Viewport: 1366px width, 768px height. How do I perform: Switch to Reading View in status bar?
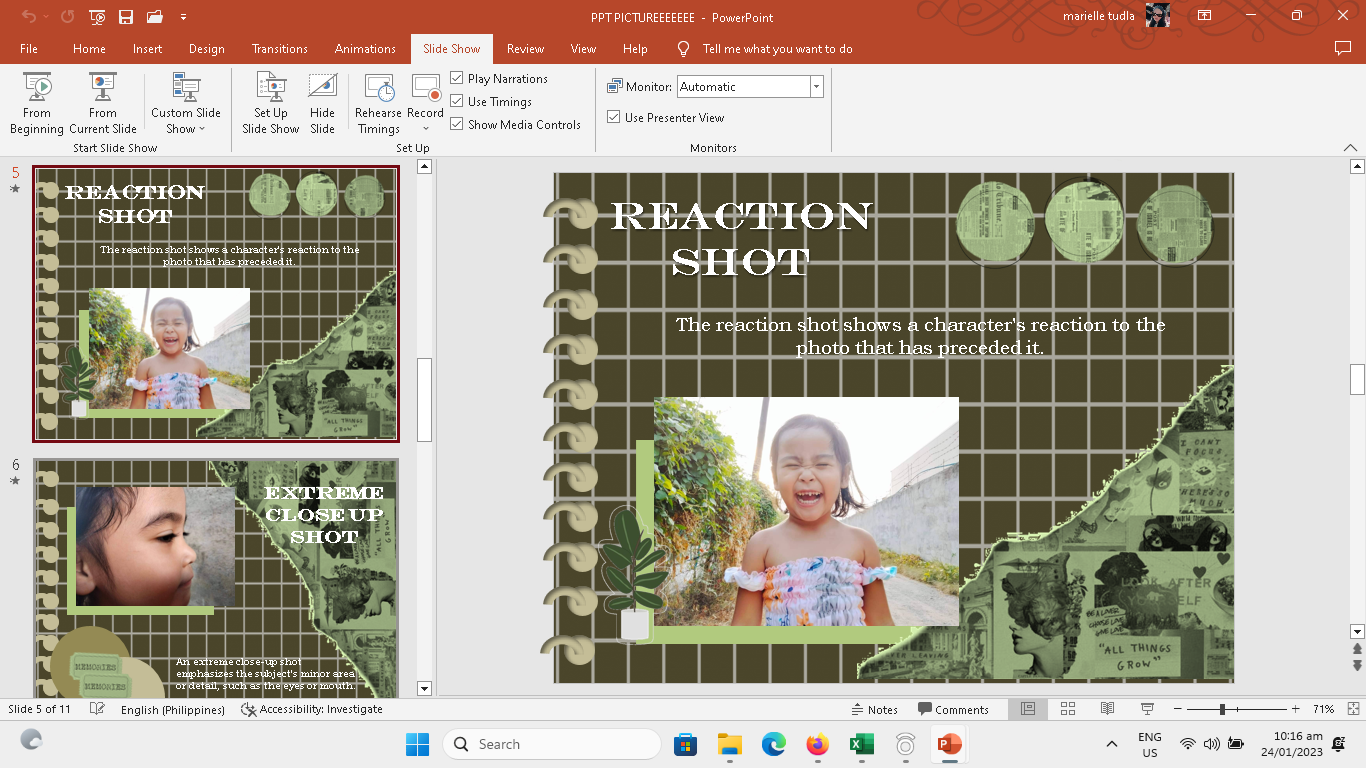(x=1107, y=709)
